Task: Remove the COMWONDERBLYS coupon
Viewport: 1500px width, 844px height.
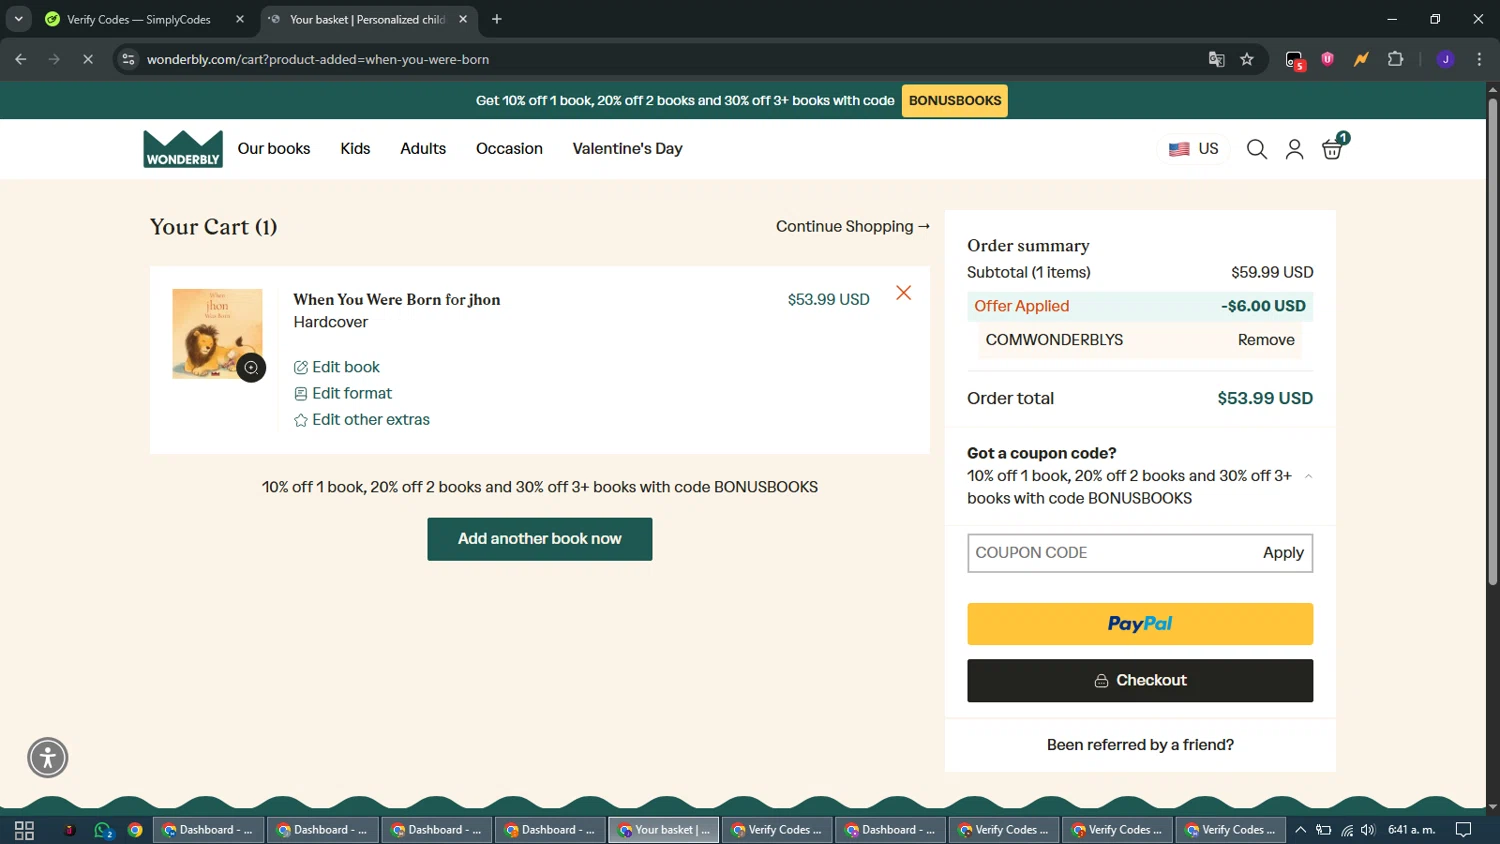Action: pyautogui.click(x=1266, y=340)
